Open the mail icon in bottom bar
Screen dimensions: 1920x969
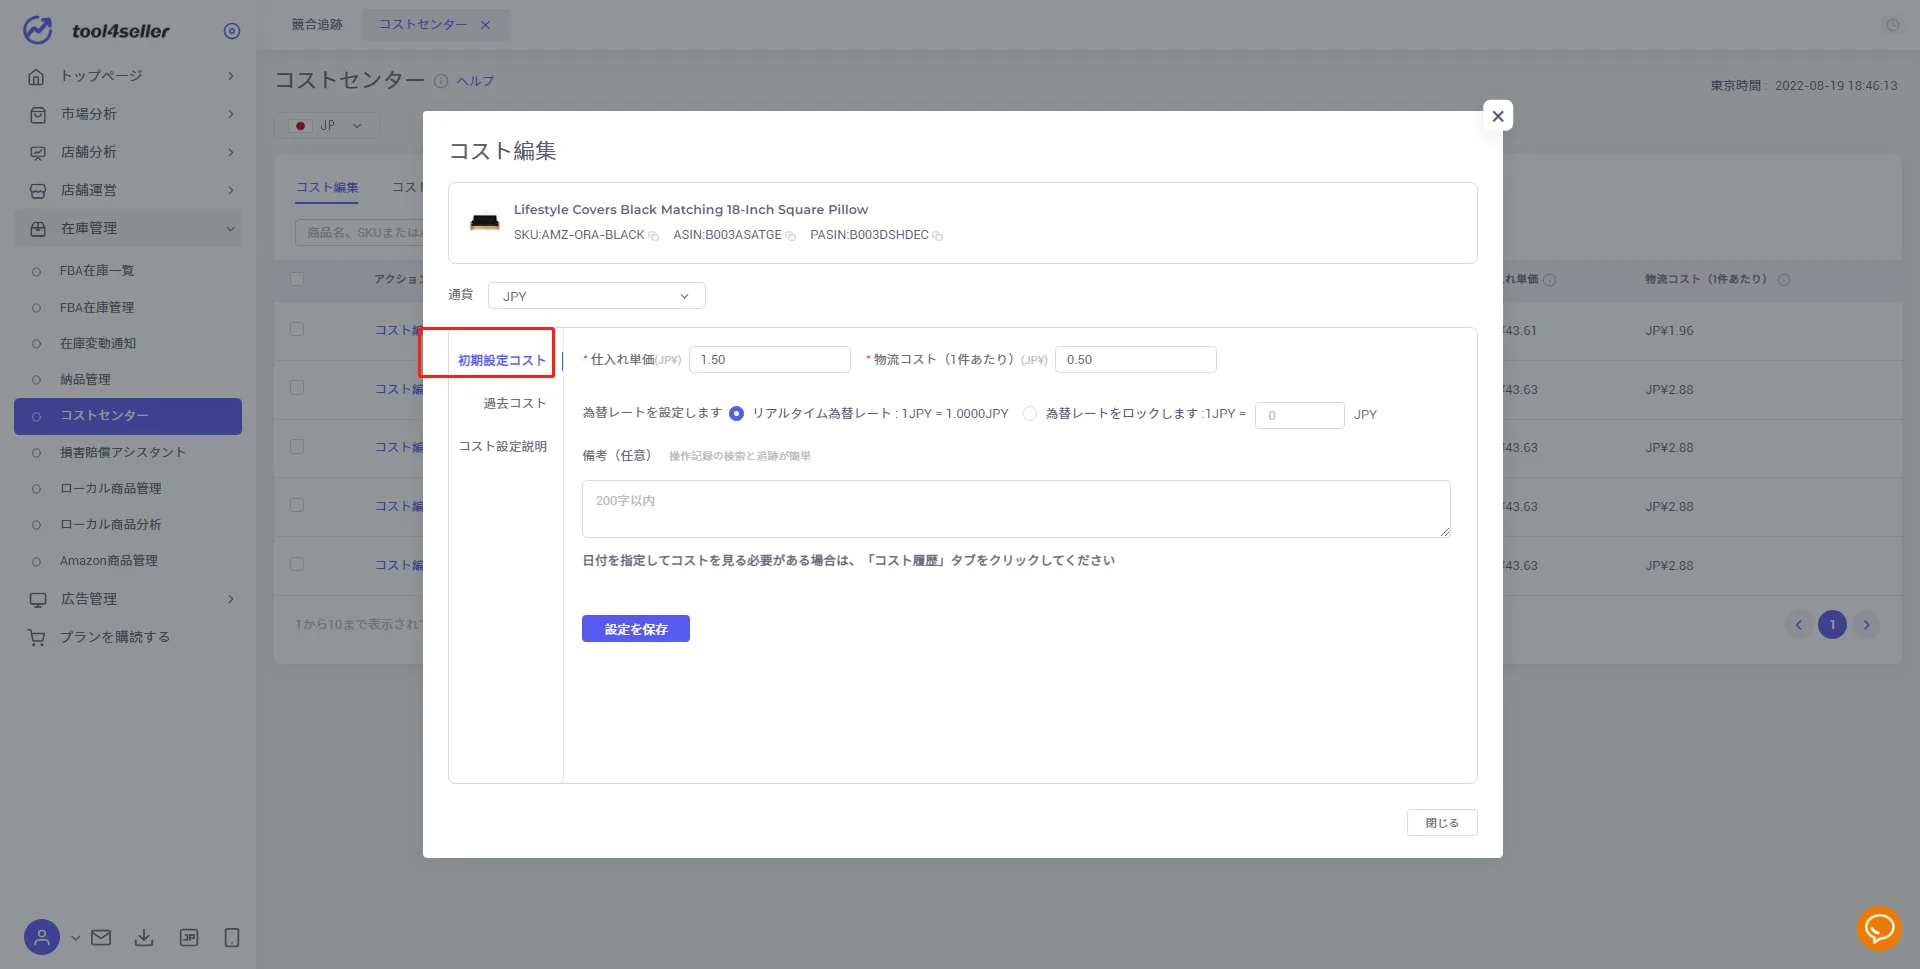[101, 937]
